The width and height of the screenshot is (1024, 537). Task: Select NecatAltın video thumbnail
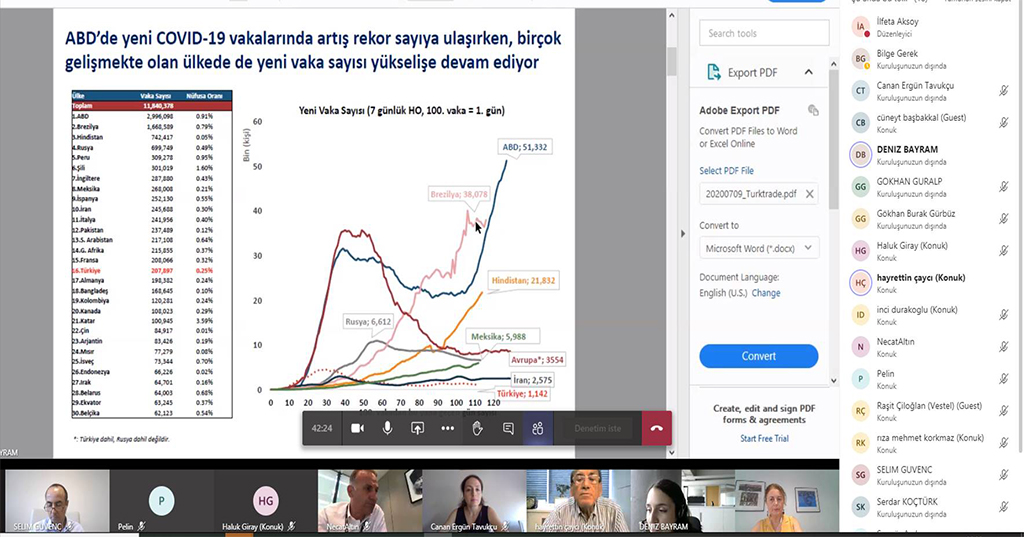click(x=370, y=501)
